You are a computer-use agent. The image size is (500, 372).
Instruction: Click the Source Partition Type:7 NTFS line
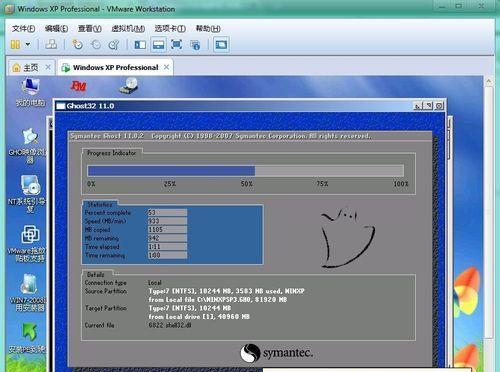point(227,291)
